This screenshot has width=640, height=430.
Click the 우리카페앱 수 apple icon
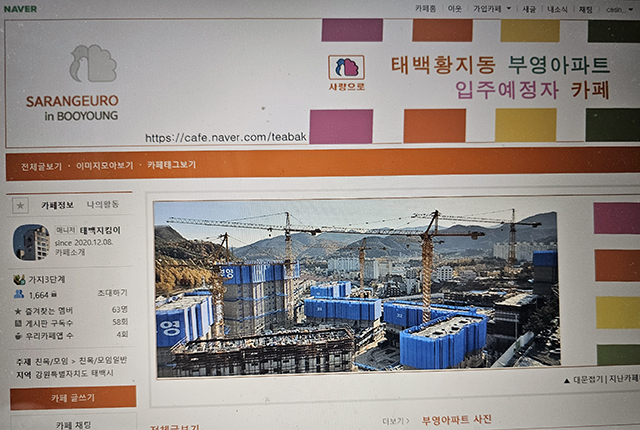pos(18,336)
